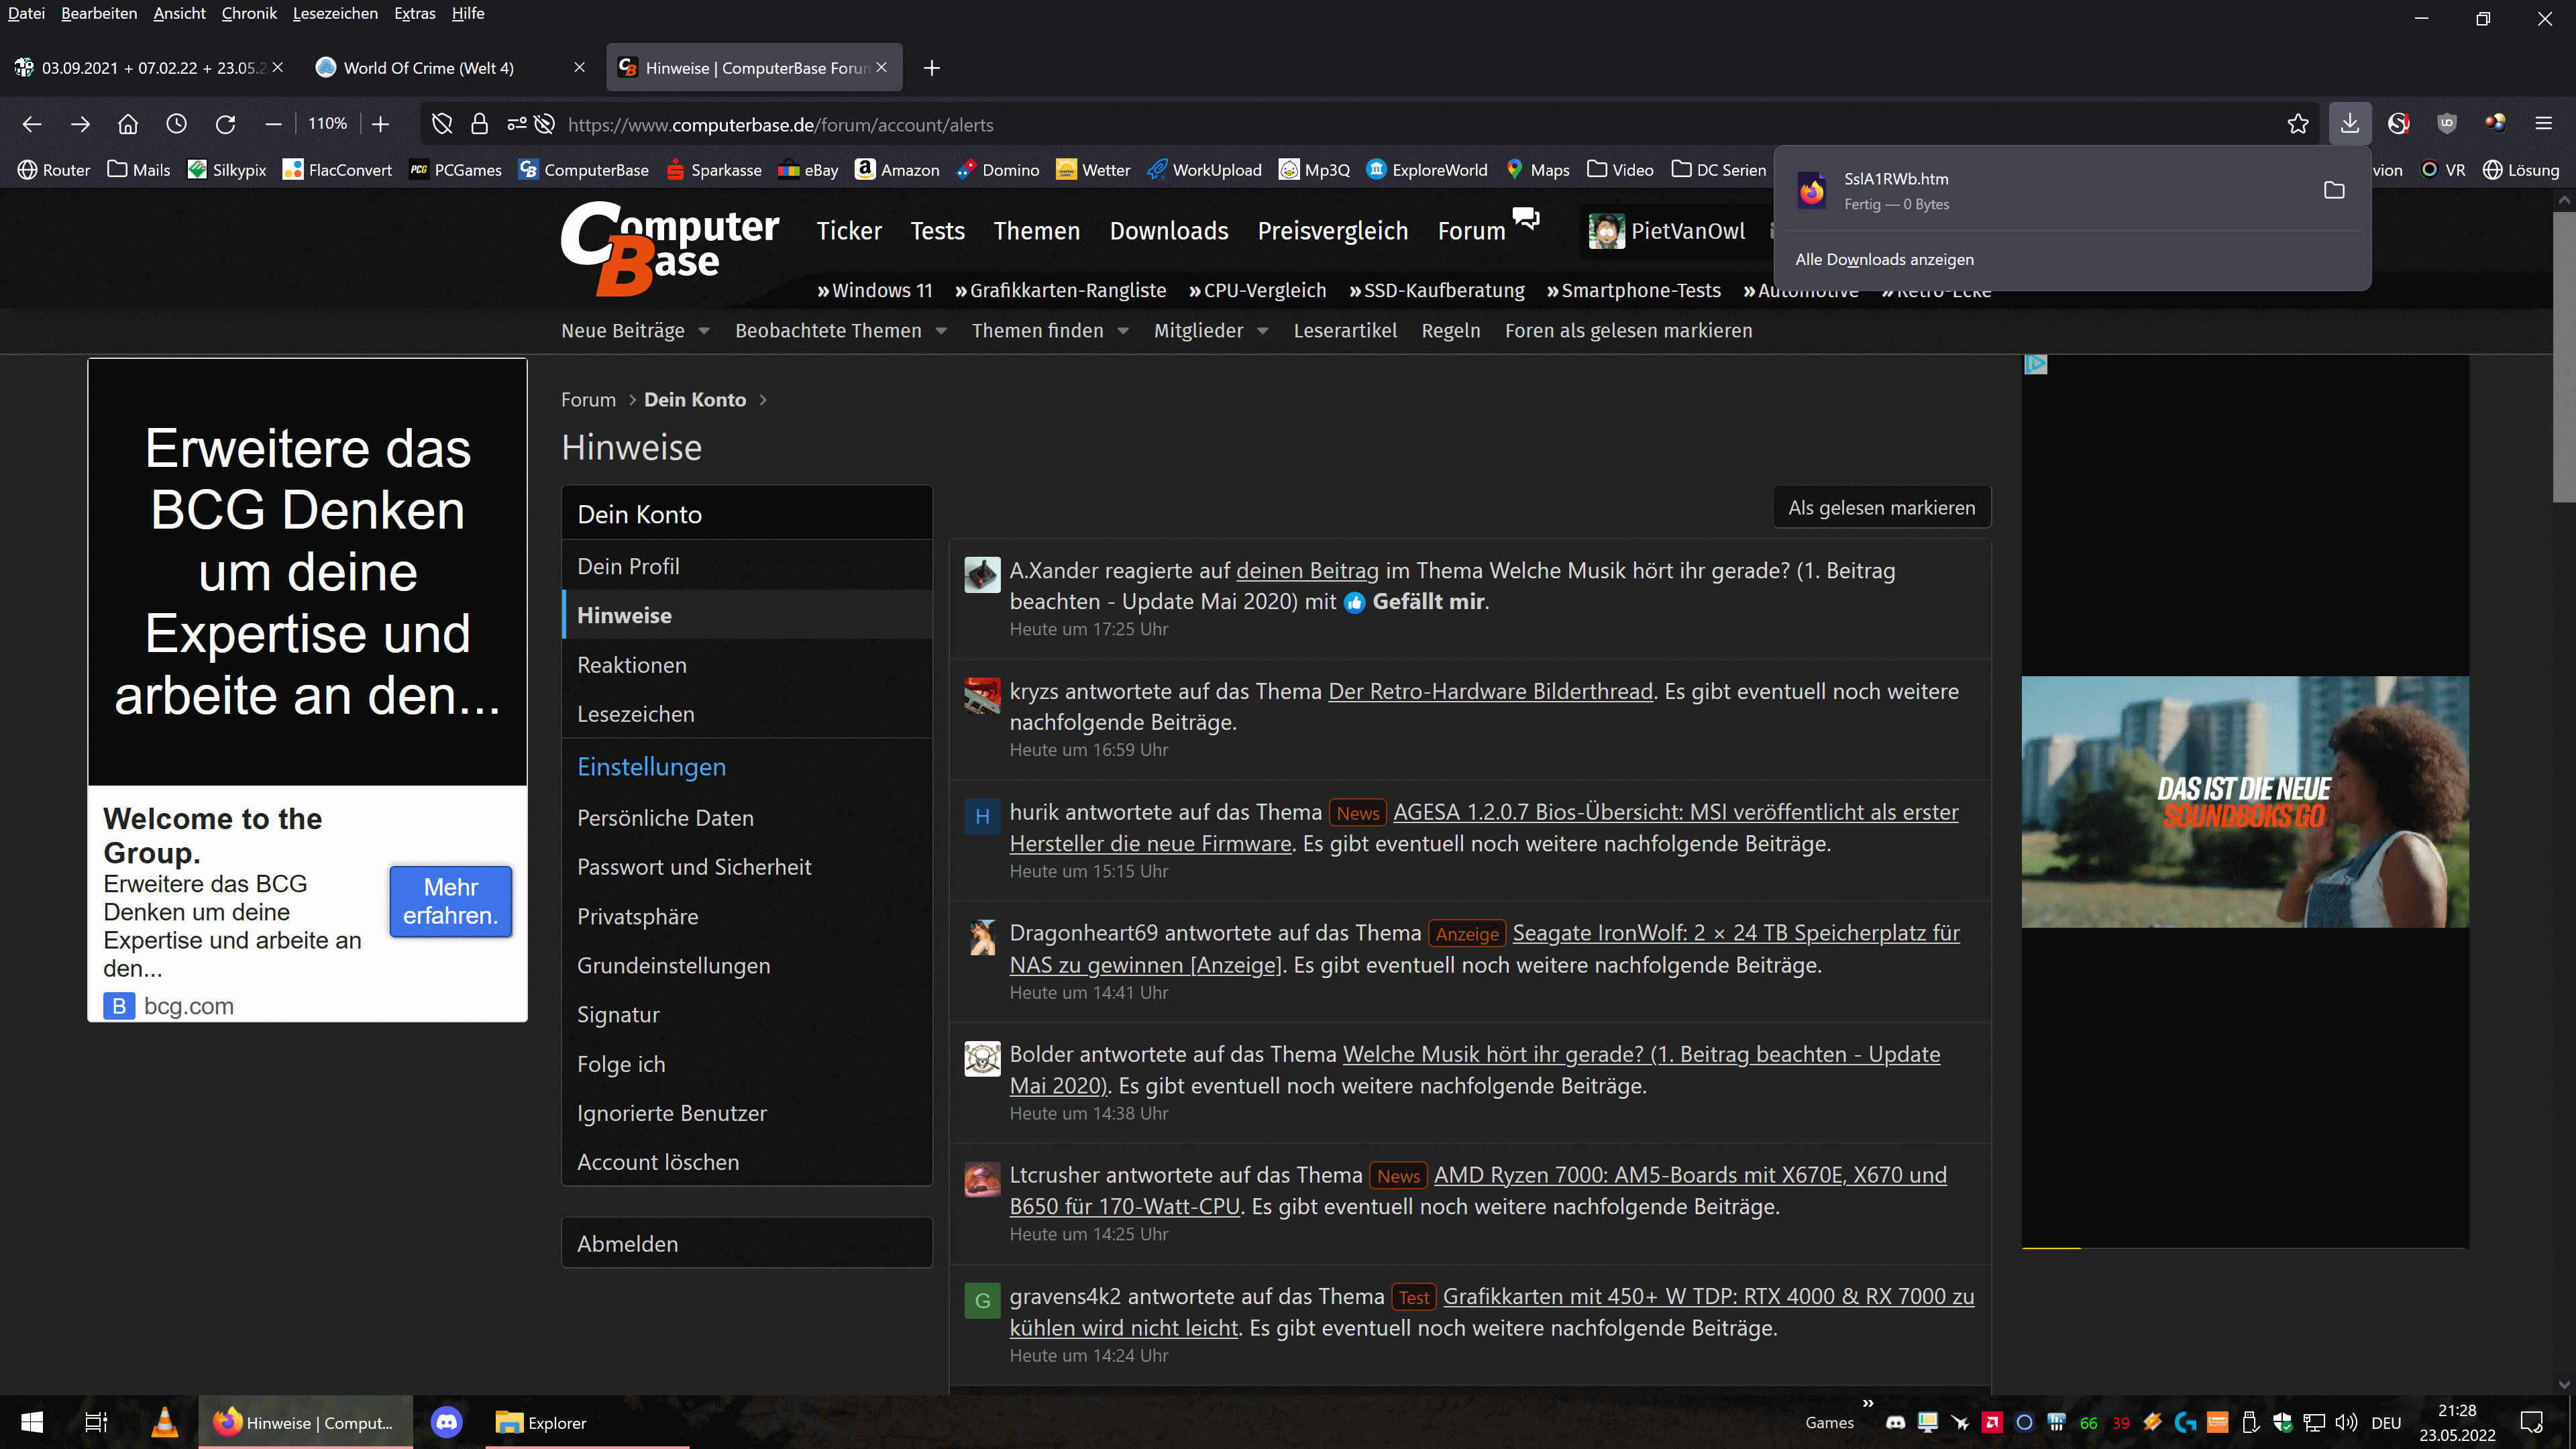The height and width of the screenshot is (1449, 2576).
Task: Switch to the World Of Crime (Welt 4) tab
Action: pyautogui.click(x=450, y=68)
